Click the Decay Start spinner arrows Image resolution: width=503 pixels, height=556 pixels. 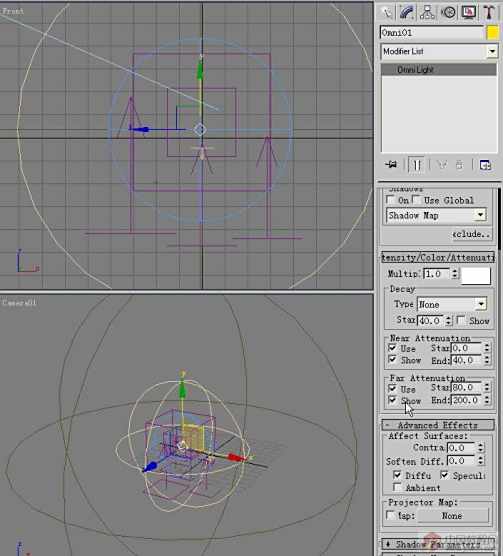point(449,321)
